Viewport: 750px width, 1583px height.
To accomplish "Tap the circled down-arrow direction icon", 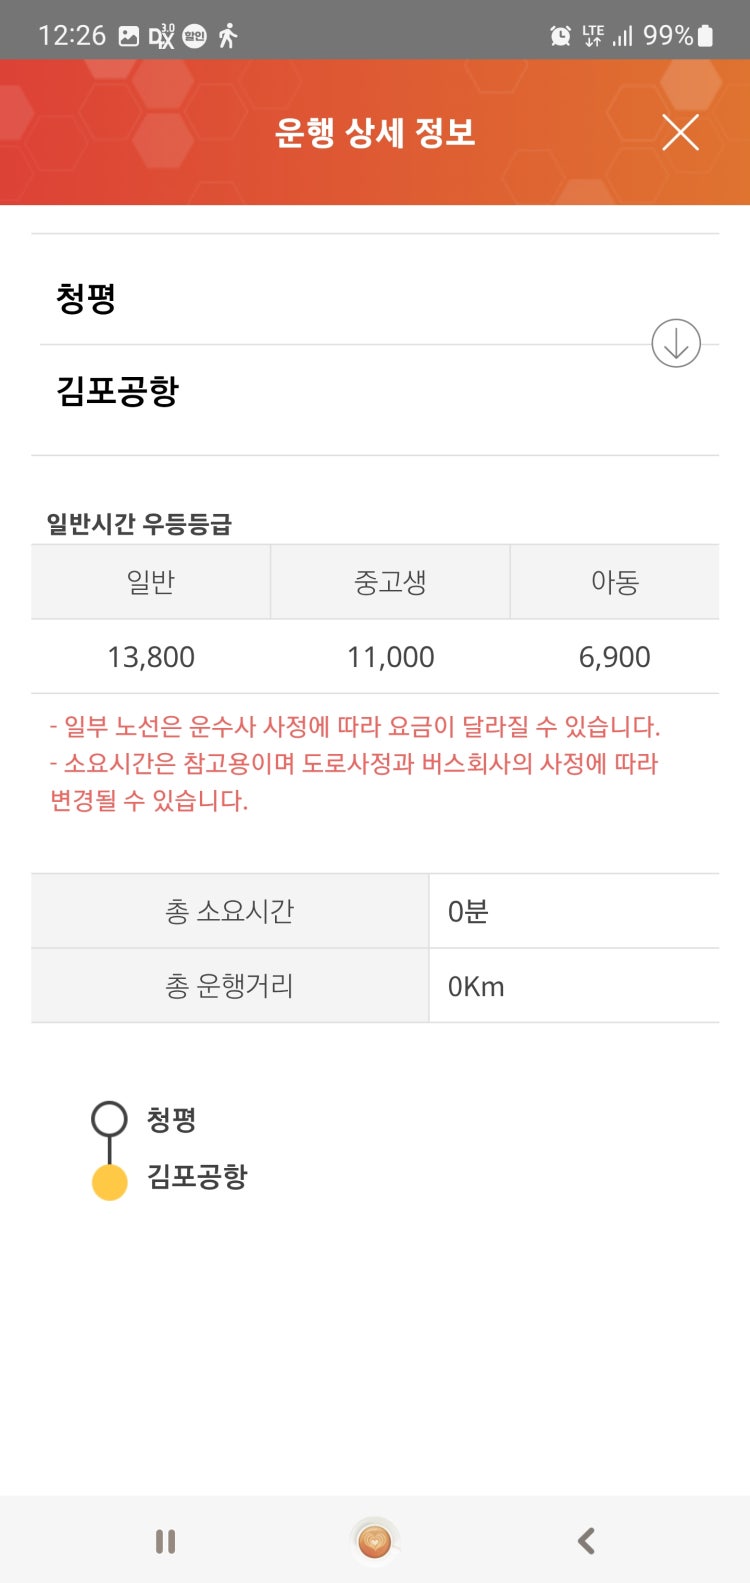I will click(676, 343).
